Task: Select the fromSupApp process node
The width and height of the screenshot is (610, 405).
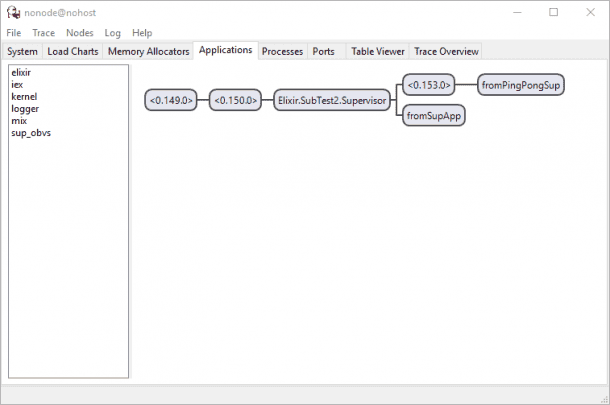Action: [434, 116]
